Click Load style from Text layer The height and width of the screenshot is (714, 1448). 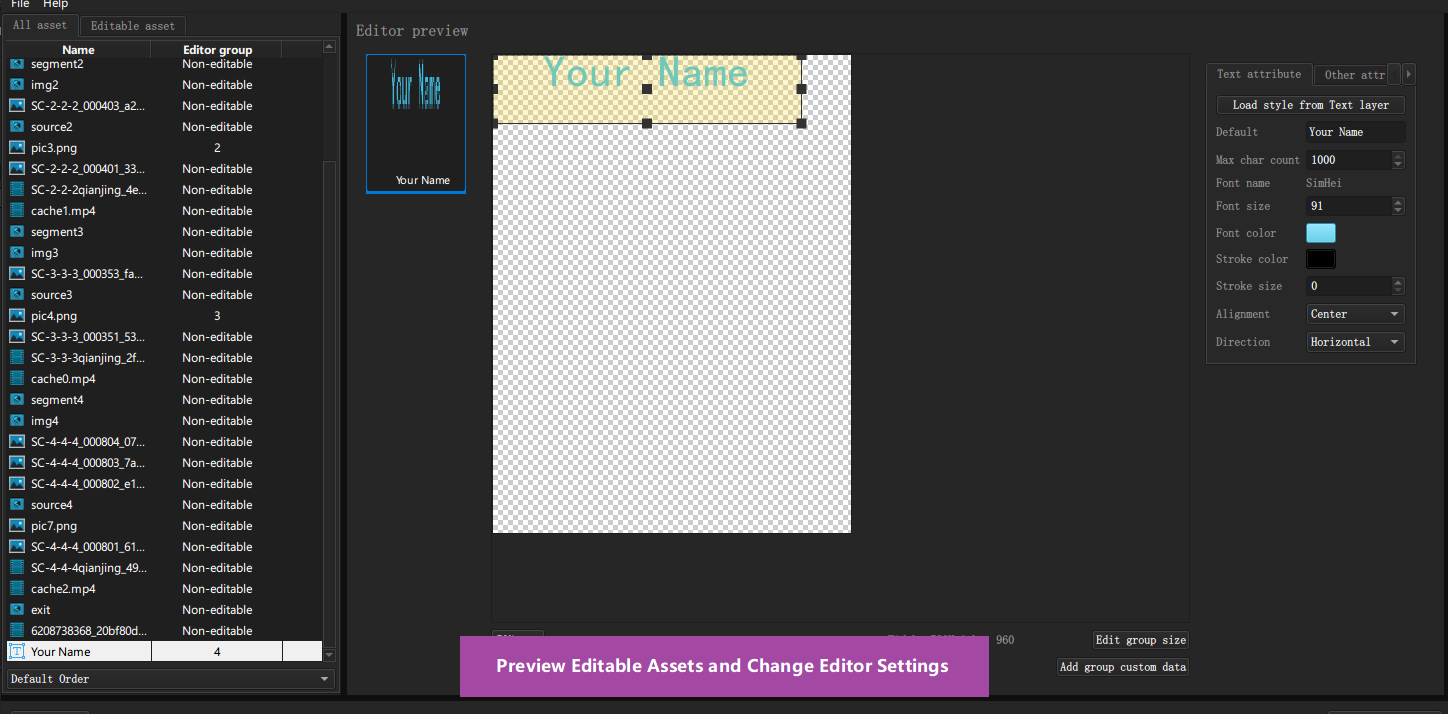pyautogui.click(x=1309, y=104)
